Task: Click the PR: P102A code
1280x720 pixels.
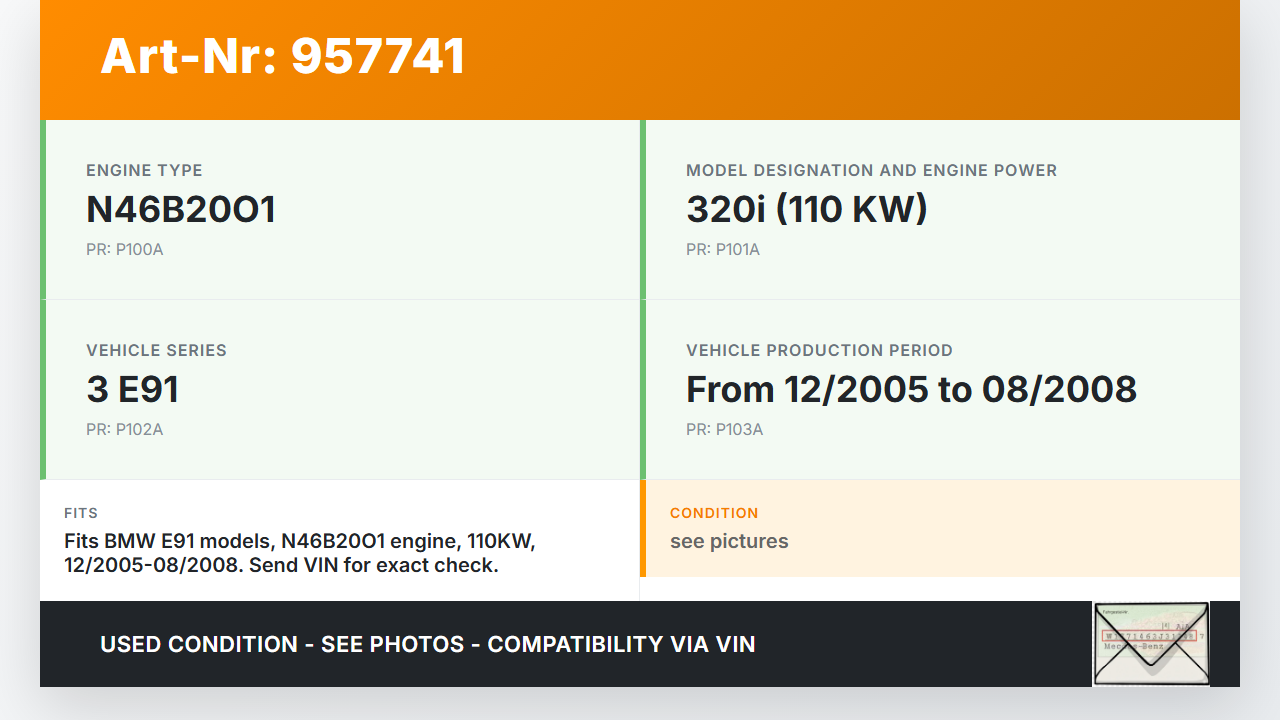Action: (125, 430)
